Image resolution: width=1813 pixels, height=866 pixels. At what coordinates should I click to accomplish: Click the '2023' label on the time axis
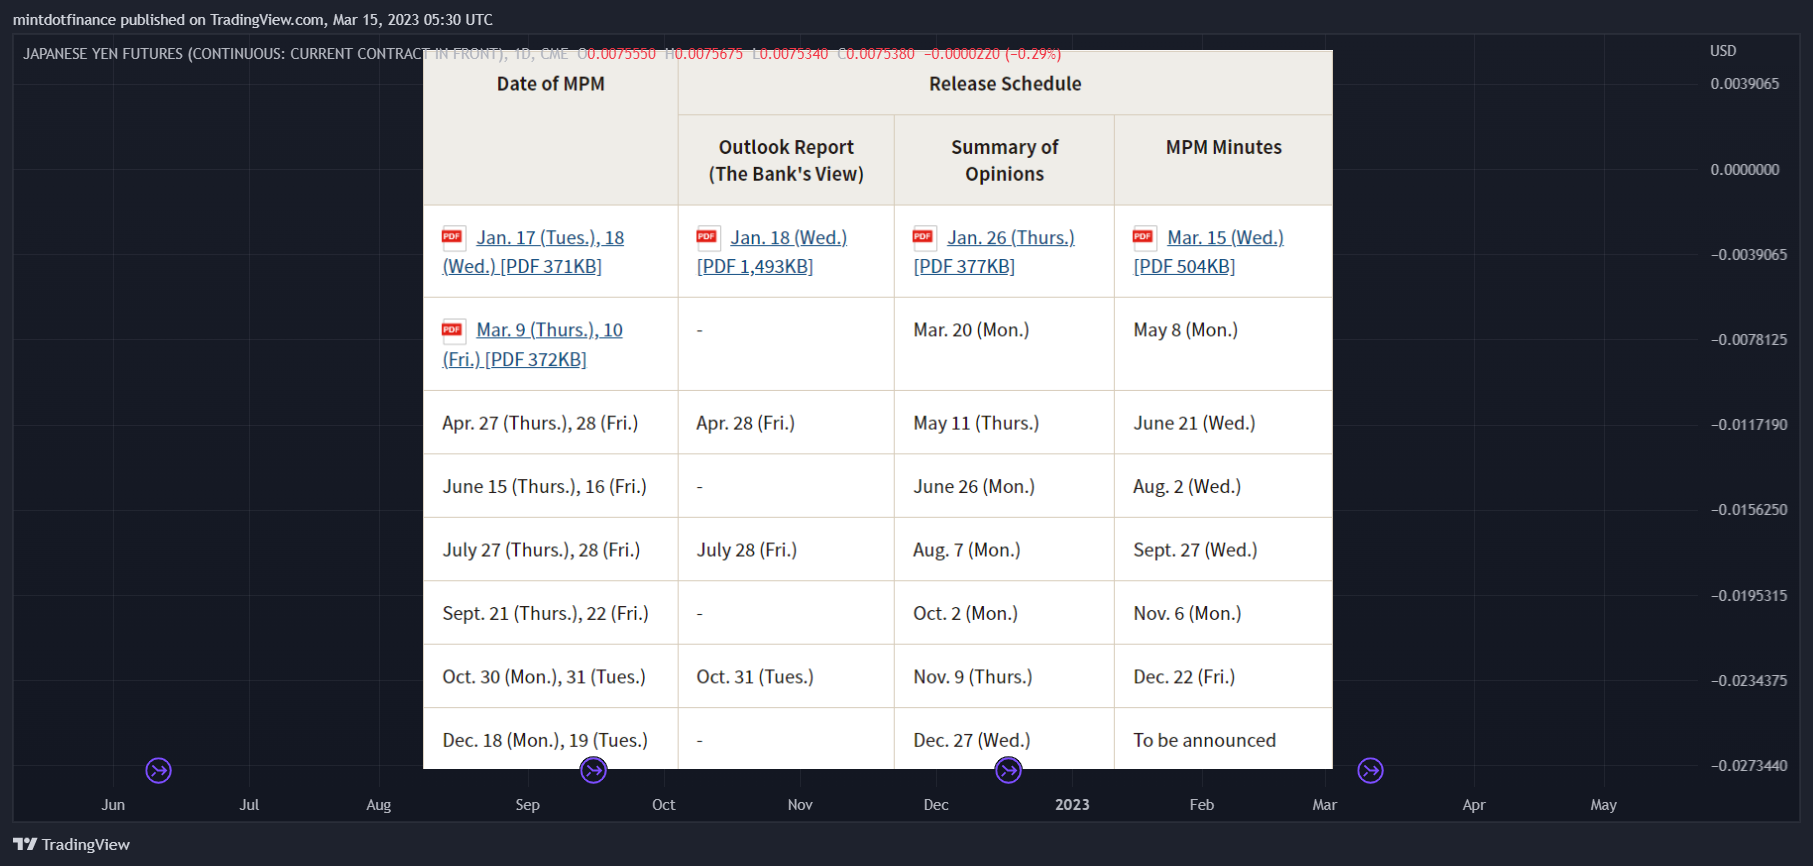click(x=1072, y=805)
